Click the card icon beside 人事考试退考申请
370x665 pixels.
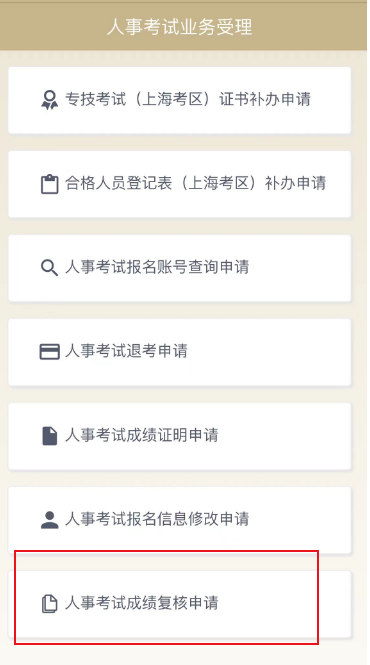coord(50,352)
